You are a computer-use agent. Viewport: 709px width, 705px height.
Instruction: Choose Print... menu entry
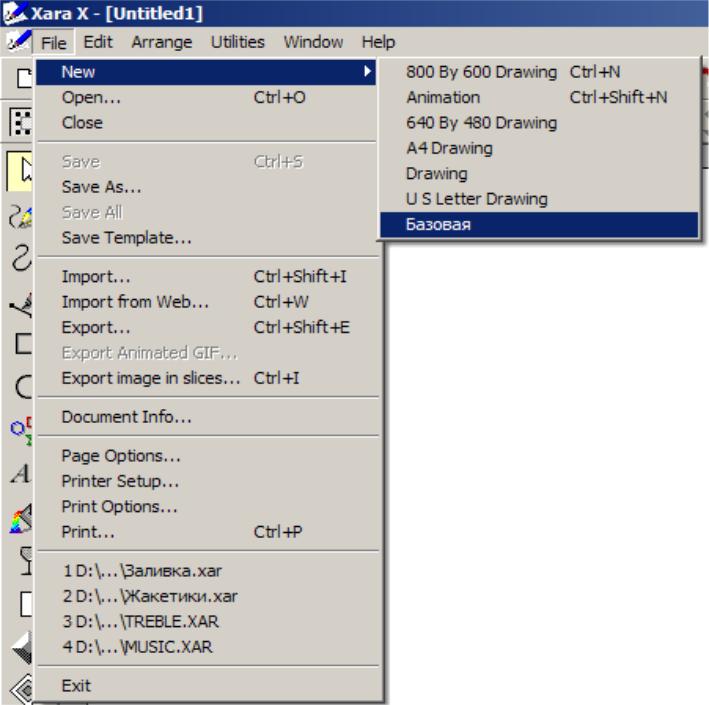206,531
